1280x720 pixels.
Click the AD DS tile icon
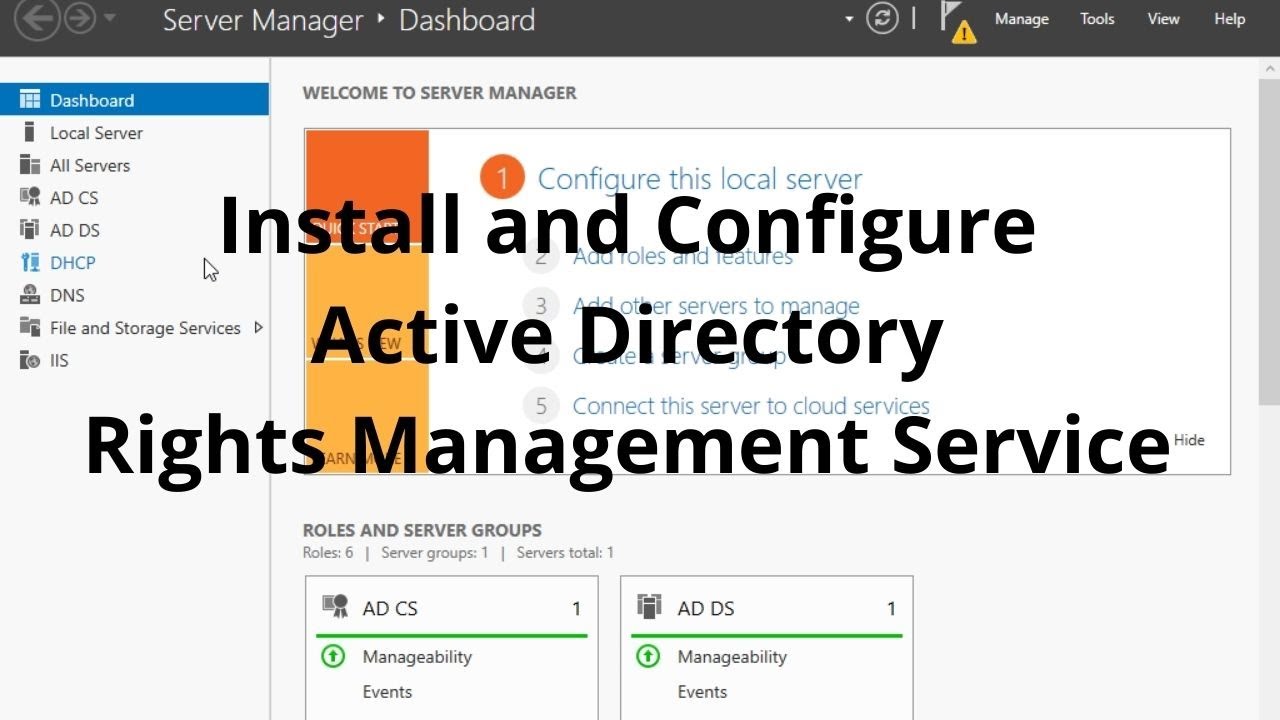pos(650,606)
